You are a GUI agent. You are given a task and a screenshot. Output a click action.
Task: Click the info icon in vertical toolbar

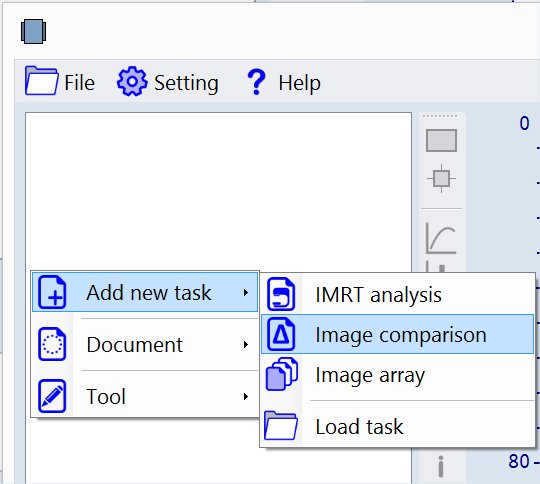(441, 466)
